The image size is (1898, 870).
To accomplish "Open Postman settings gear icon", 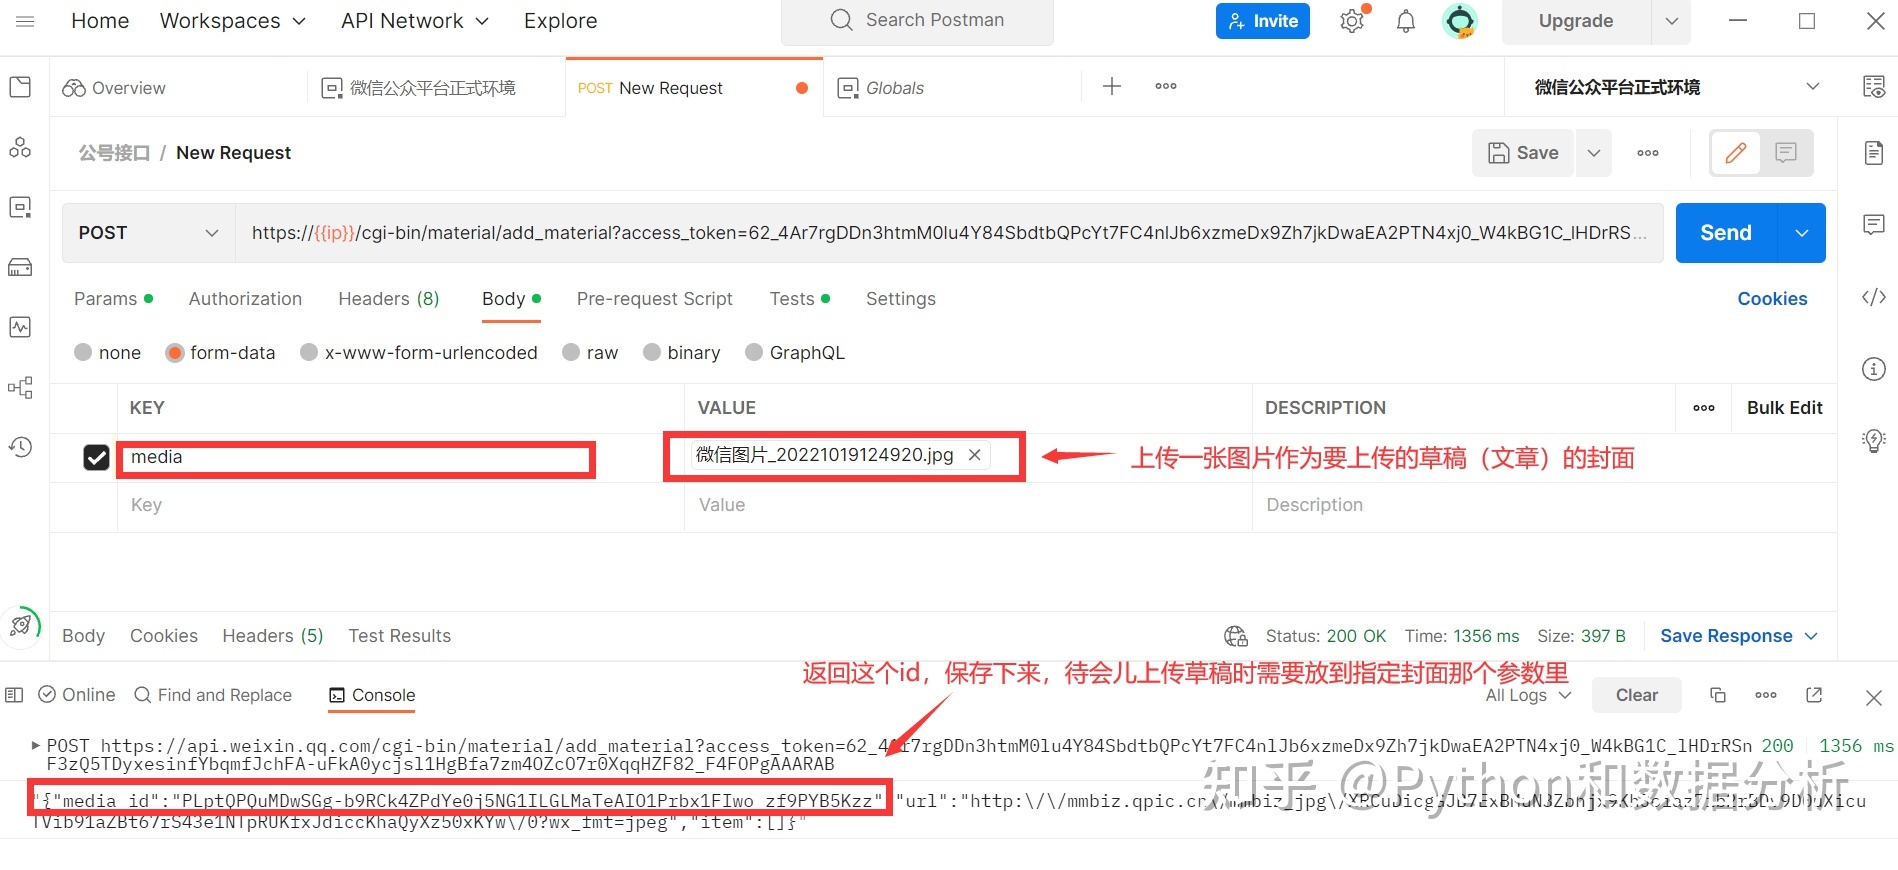I will coord(1352,21).
